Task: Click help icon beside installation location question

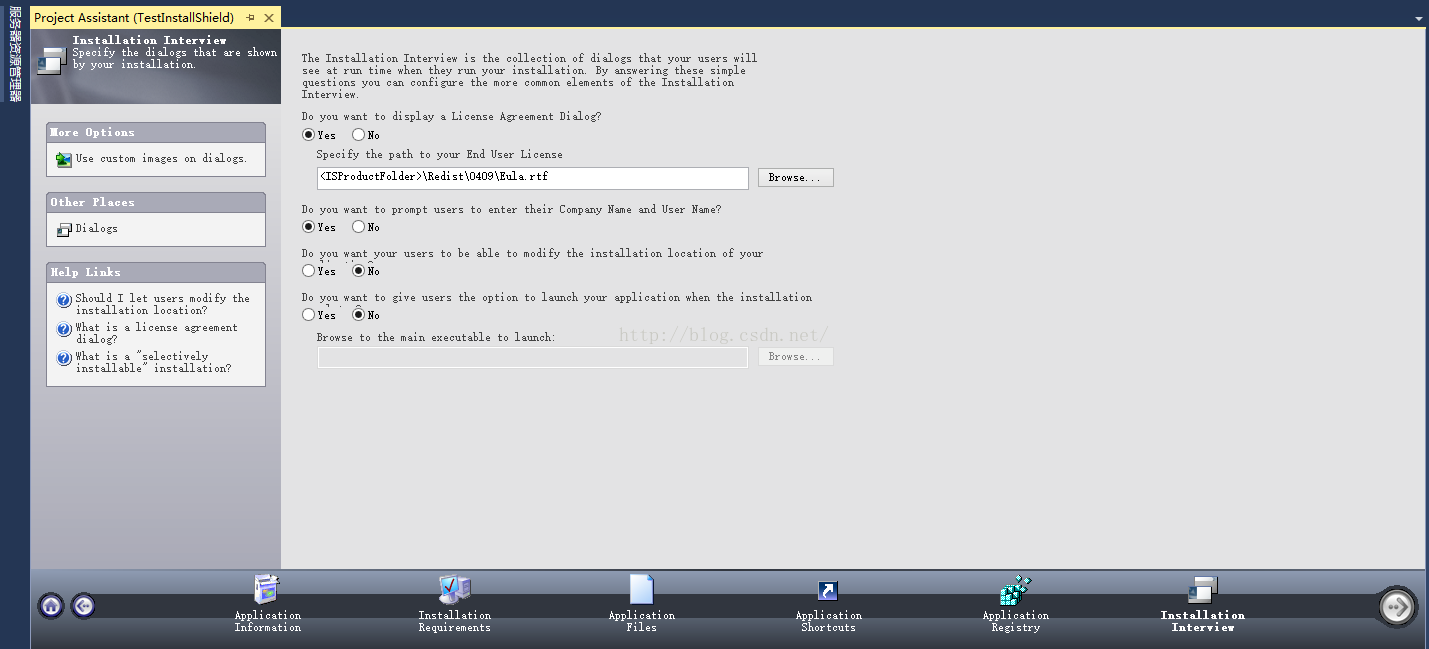Action: [x=65, y=300]
